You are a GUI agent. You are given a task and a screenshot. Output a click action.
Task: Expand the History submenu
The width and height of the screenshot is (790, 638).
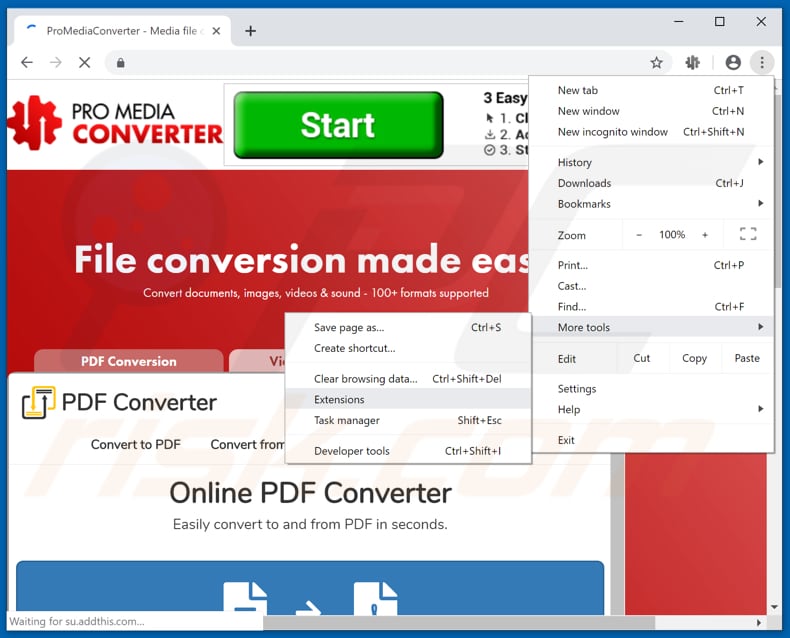(x=651, y=163)
